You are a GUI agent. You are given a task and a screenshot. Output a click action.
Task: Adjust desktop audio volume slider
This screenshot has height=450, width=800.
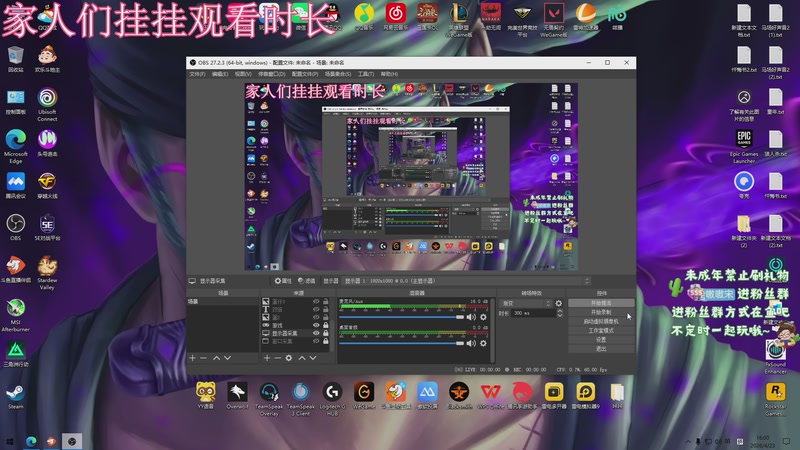pos(402,343)
